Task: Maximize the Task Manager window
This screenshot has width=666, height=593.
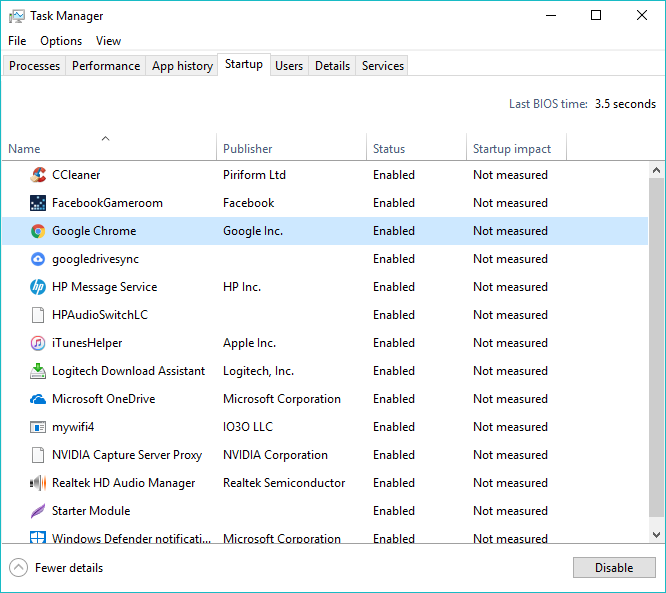Action: click(596, 15)
